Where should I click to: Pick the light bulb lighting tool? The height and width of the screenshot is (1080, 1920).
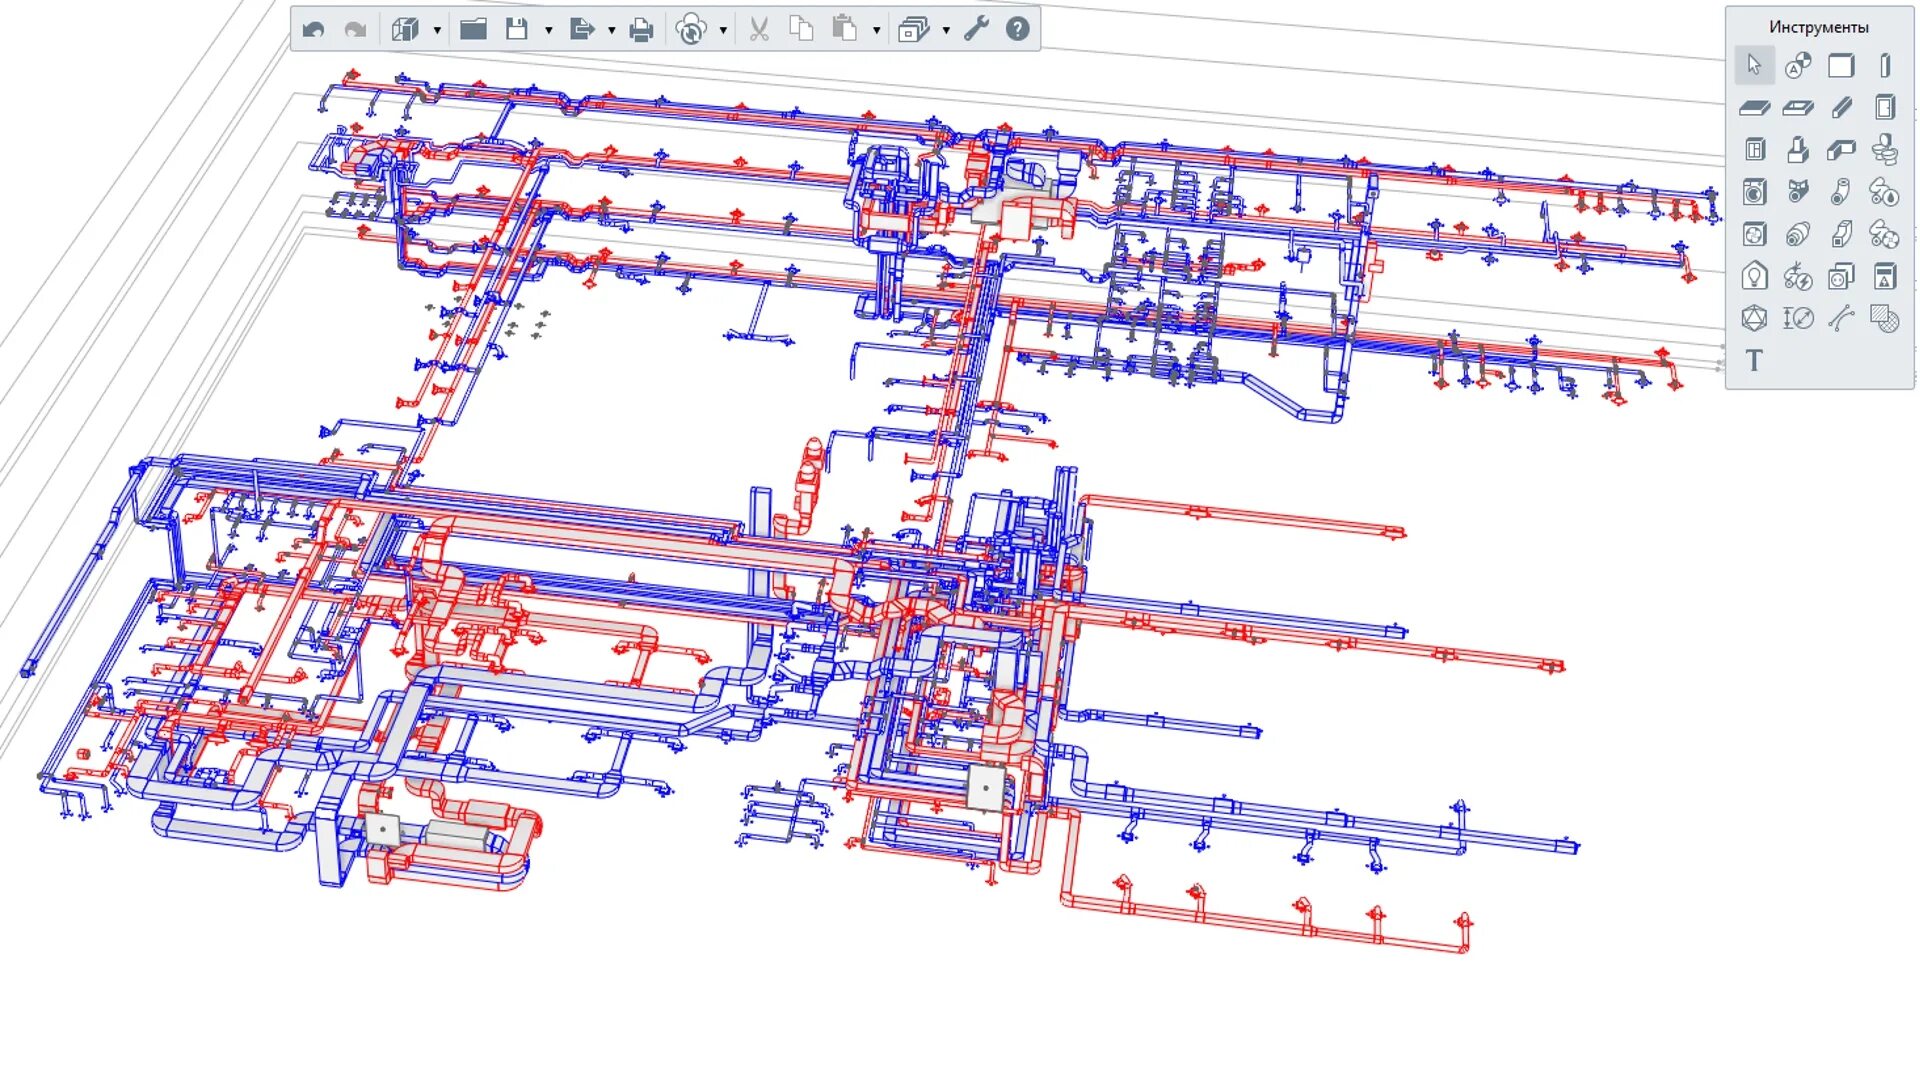tap(1754, 276)
